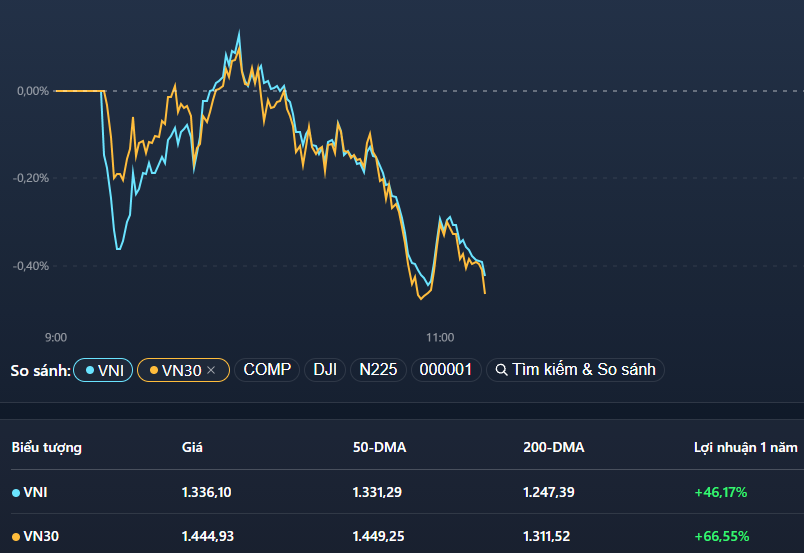The image size is (804, 553).
Task: Open the VN30 symbol in the table row
Action: coord(41,537)
